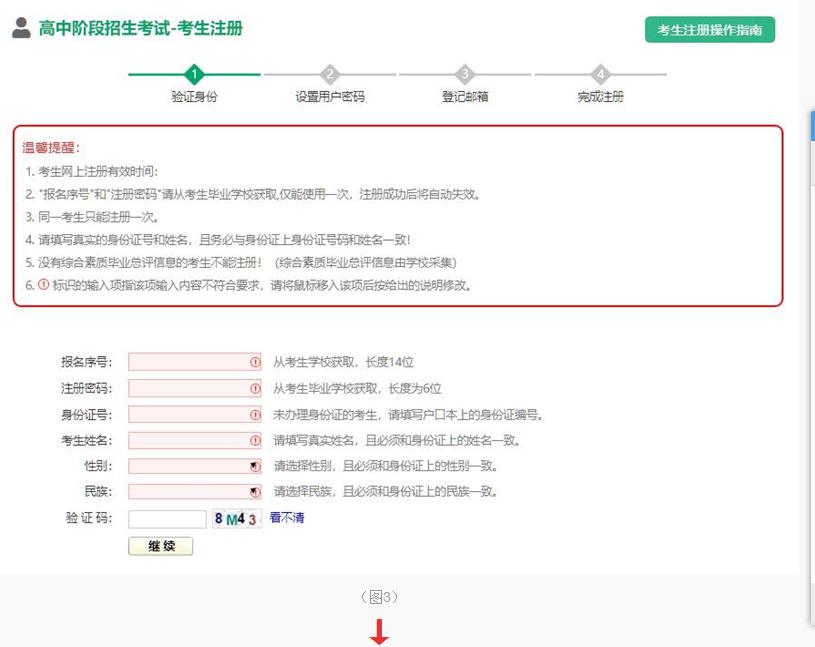Click the step 3 circle for 登记邮箱
815x647 pixels.
(x=465, y=73)
